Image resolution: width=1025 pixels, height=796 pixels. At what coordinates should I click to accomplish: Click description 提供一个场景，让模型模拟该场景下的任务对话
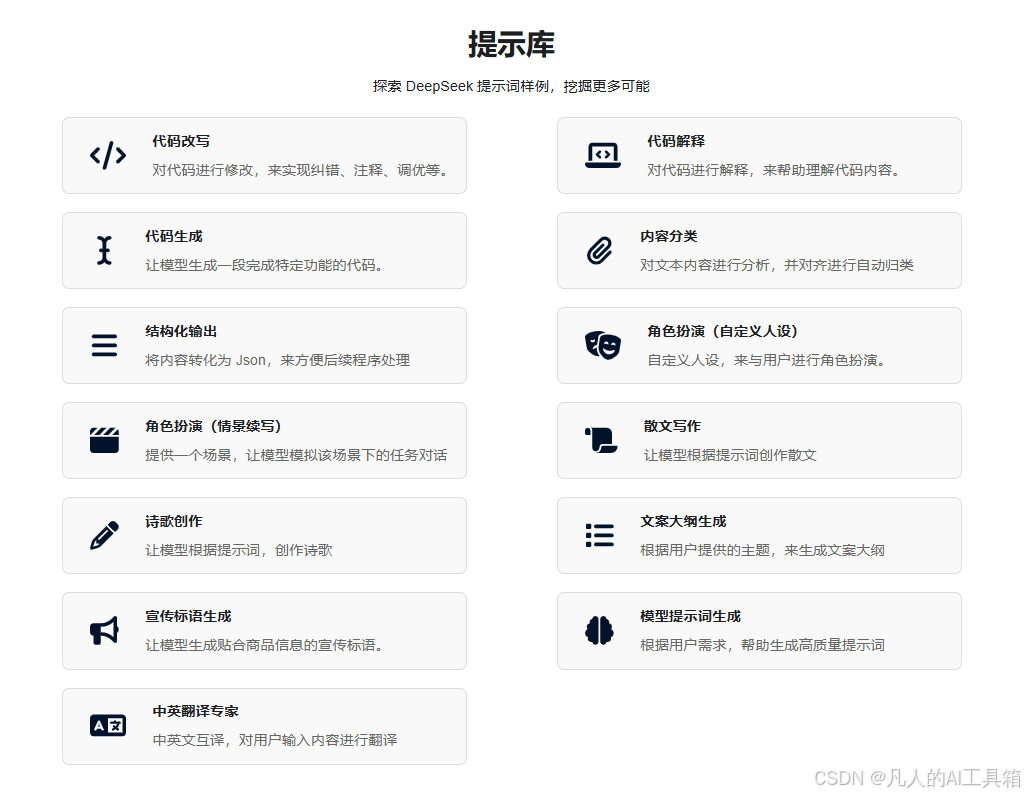coord(296,456)
